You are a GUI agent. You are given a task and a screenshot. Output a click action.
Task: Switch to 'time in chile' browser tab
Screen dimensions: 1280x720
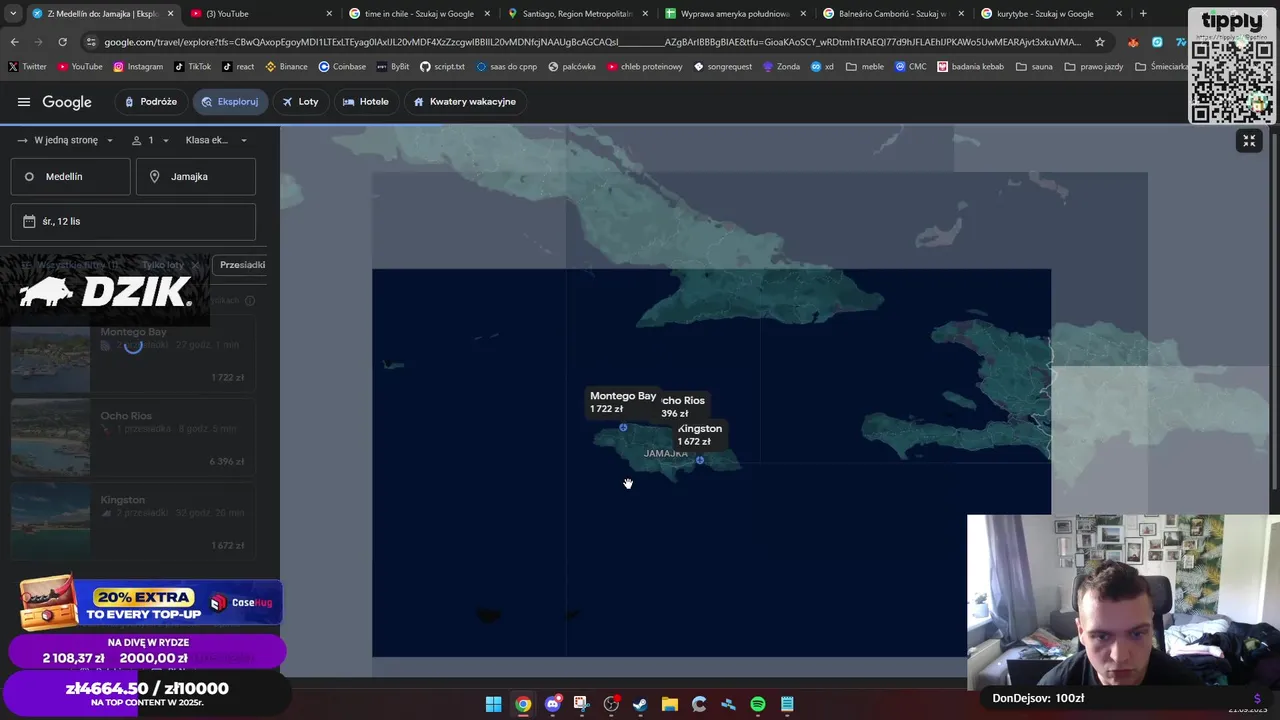[x=419, y=14]
